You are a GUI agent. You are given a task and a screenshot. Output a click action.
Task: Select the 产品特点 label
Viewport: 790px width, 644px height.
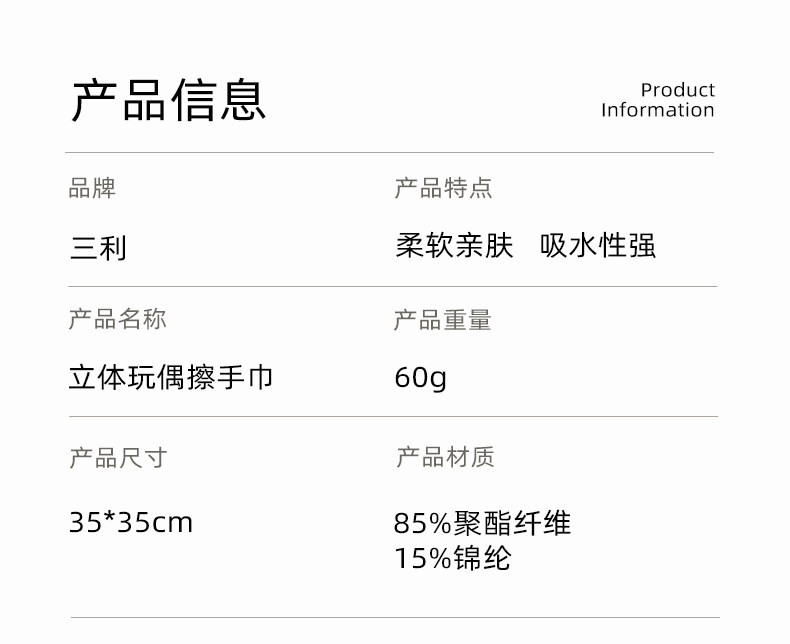point(443,188)
